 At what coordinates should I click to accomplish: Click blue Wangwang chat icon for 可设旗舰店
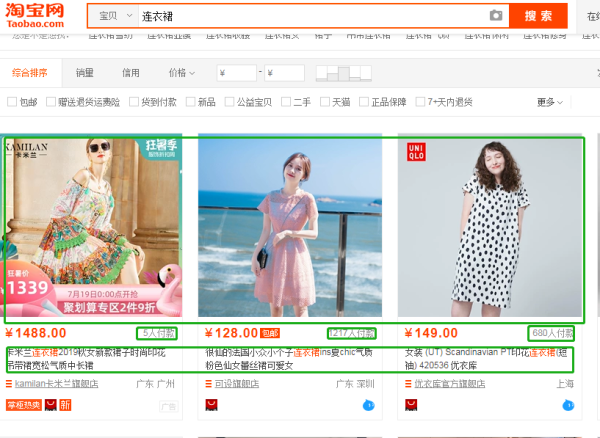tap(368, 405)
